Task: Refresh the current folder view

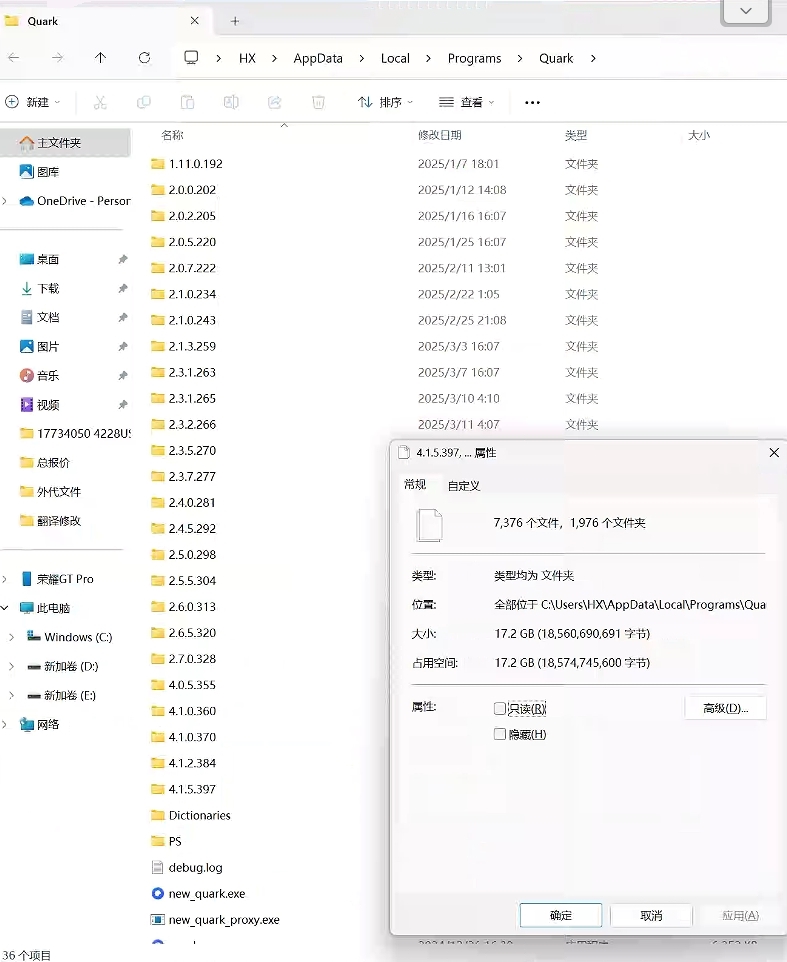Action: [144, 58]
